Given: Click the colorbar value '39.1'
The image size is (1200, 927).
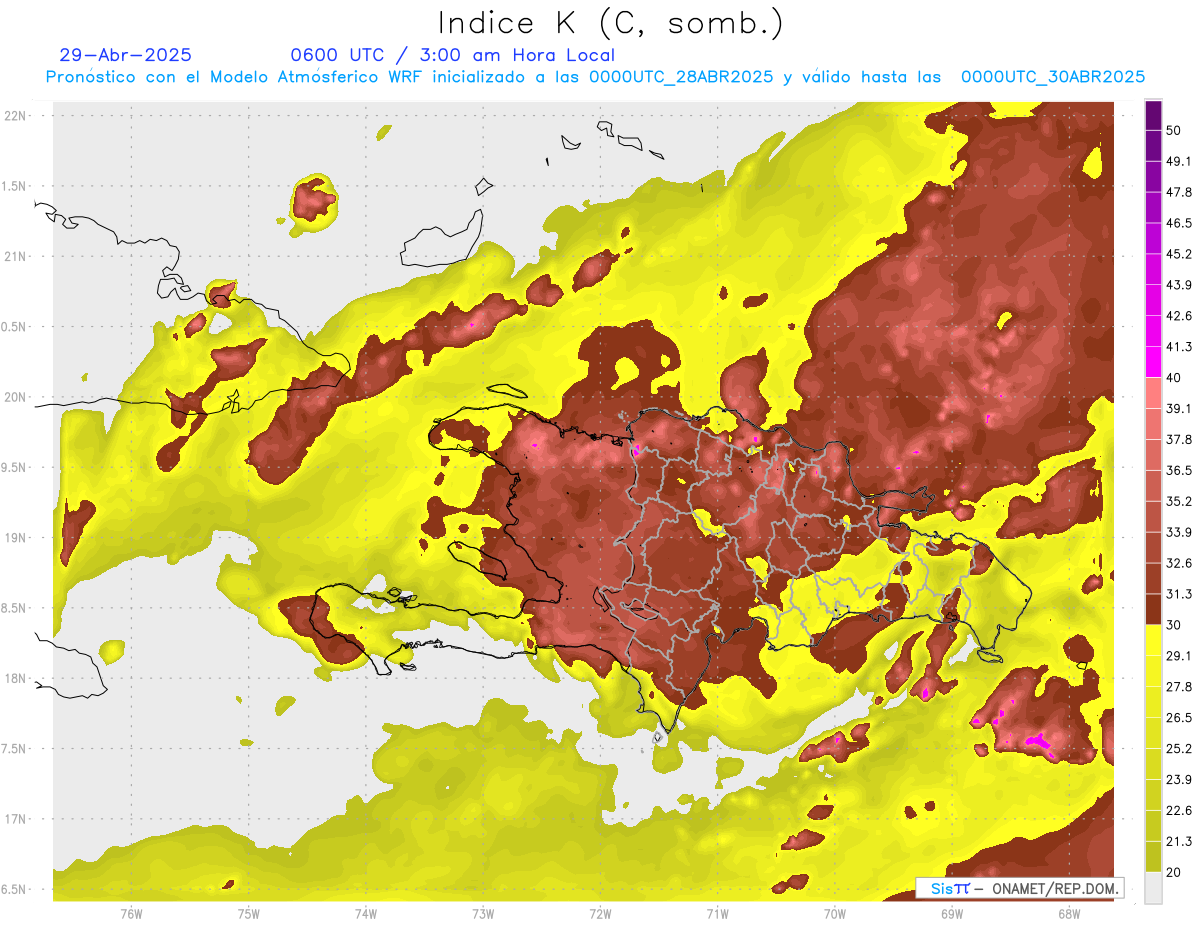Looking at the screenshot, I should [1179, 408].
